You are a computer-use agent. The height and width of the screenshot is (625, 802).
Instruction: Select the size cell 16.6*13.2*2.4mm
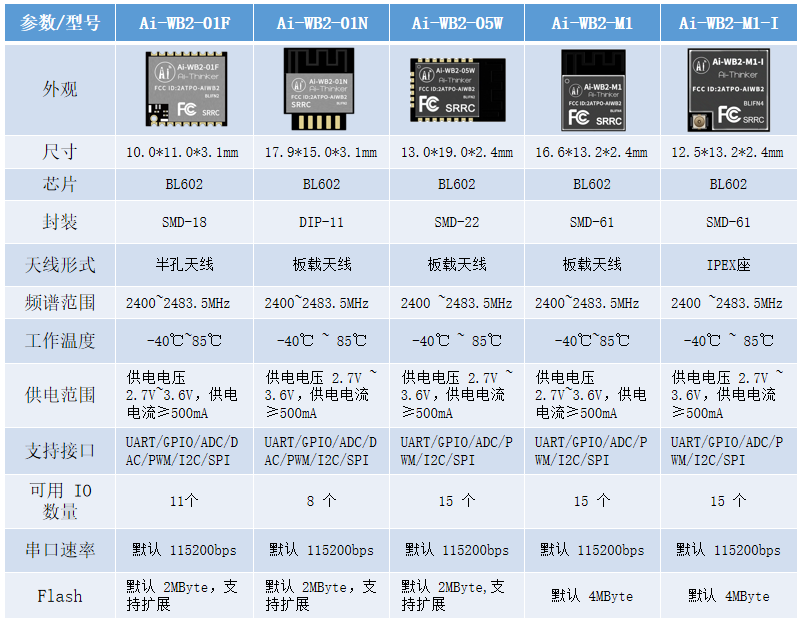(x=591, y=152)
